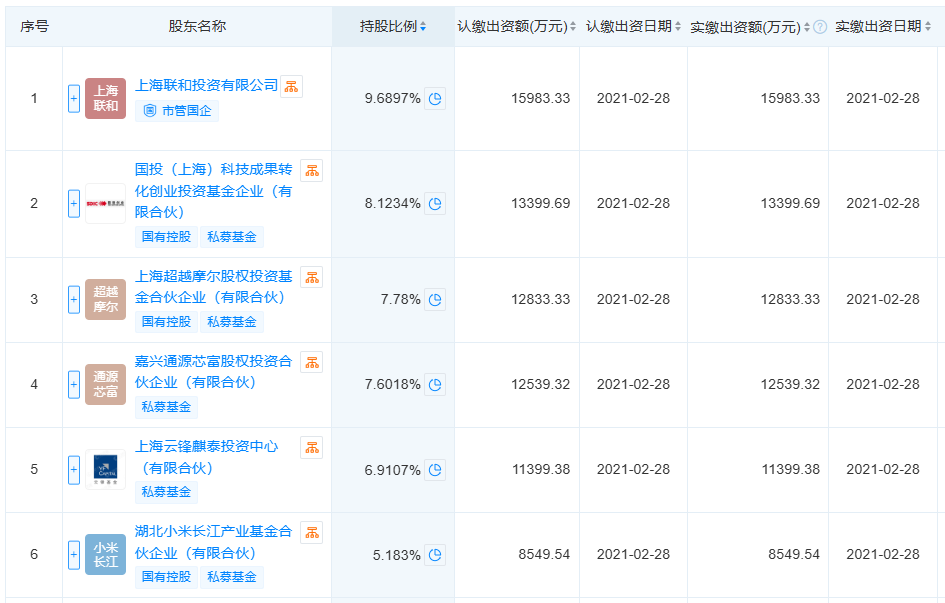Click 私募基金 tag in row 3
Viewport: 945px width, 603px height.
coord(232,322)
